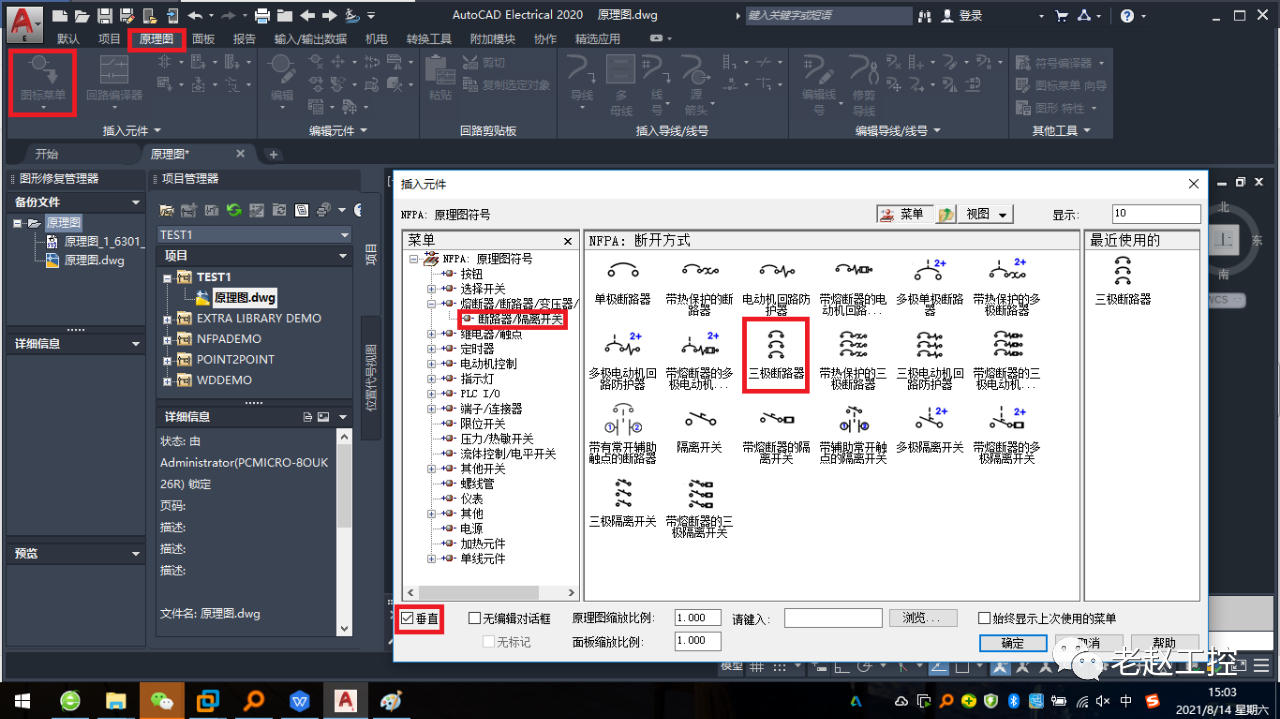The image size is (1280, 719).
Task: Click the 浏览... button
Action: 922,618
